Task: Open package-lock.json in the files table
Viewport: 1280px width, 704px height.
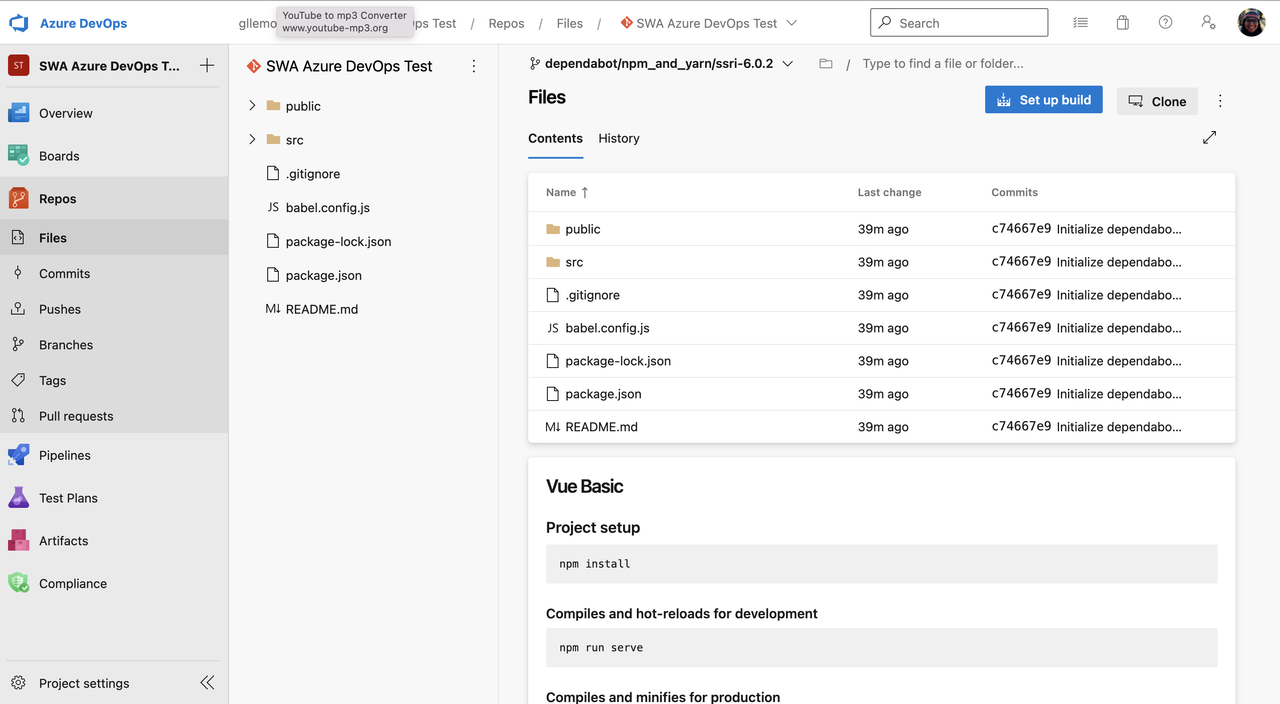Action: (x=618, y=361)
